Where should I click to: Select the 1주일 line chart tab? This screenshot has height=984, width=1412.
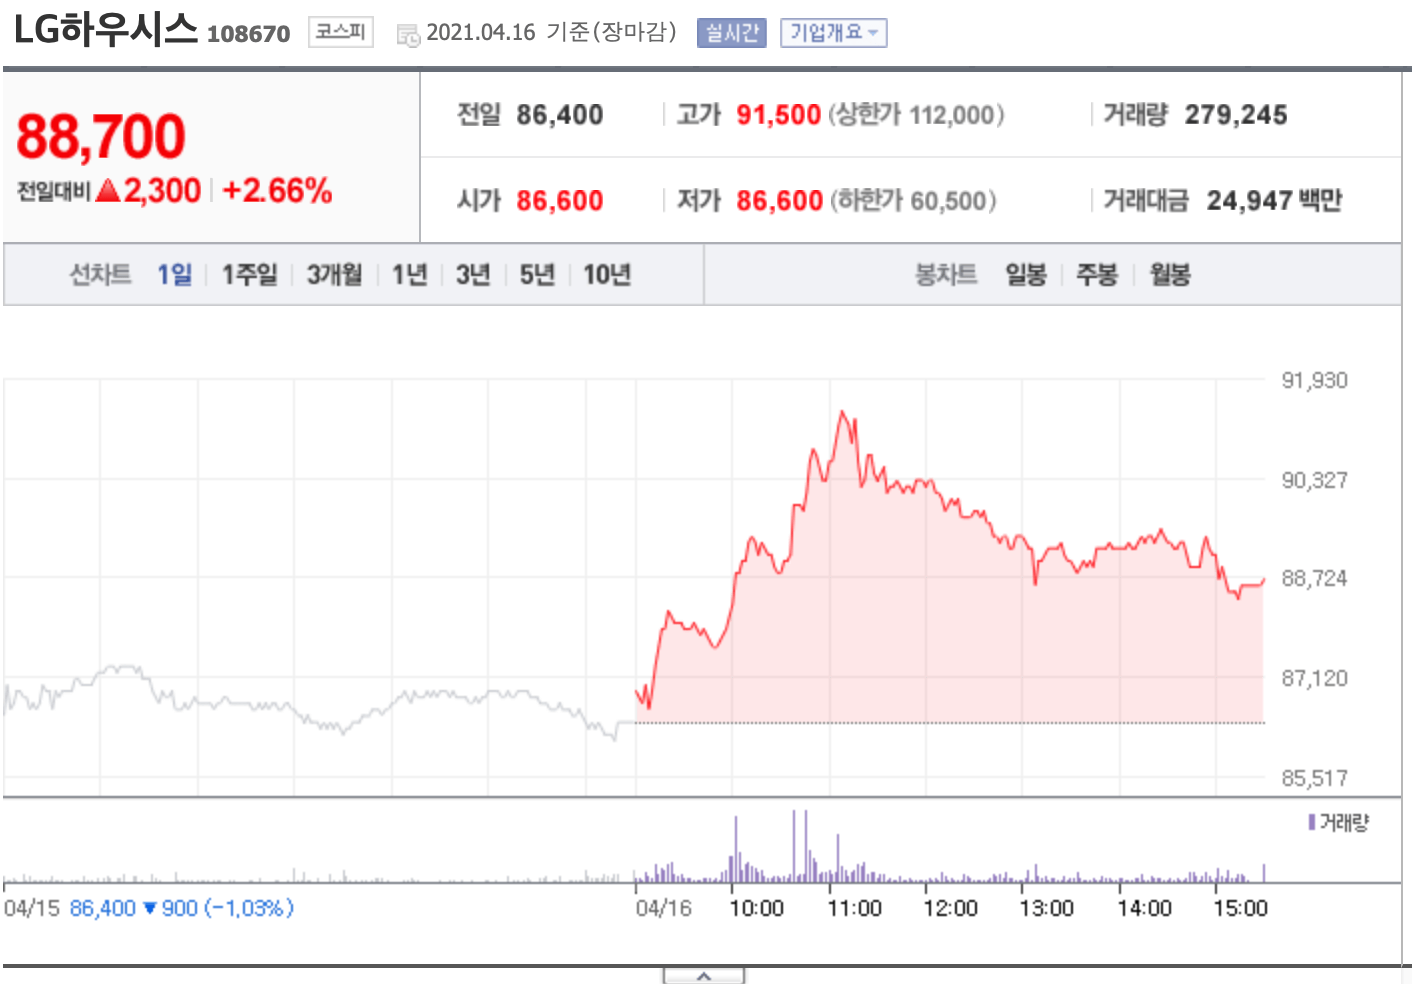[x=249, y=275]
